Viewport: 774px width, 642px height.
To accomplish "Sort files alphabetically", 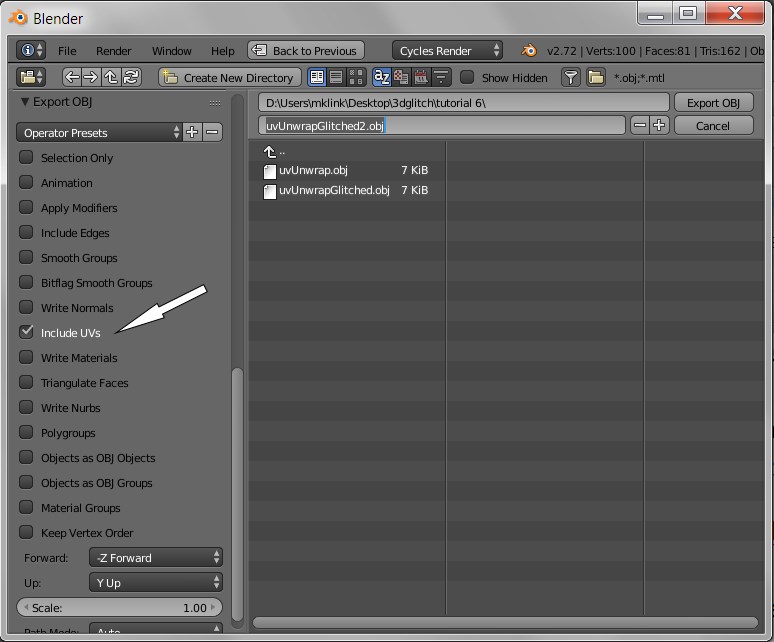I will pyautogui.click(x=381, y=77).
